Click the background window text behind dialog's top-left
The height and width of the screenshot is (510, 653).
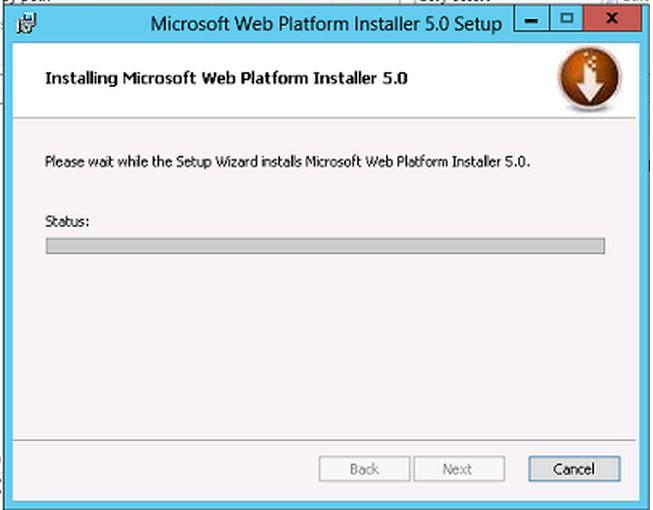26,2
